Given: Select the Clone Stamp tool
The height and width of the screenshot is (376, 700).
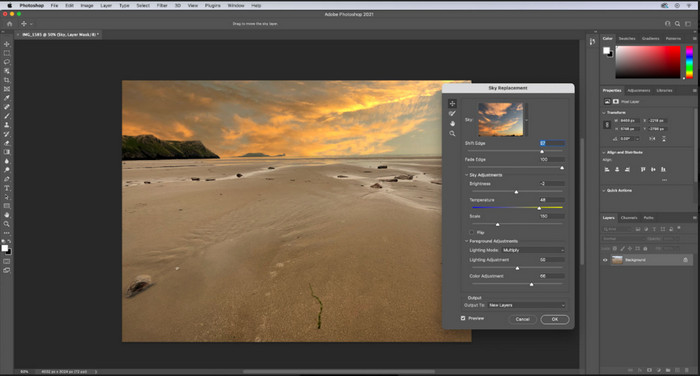Looking at the screenshot, I should tap(7, 125).
